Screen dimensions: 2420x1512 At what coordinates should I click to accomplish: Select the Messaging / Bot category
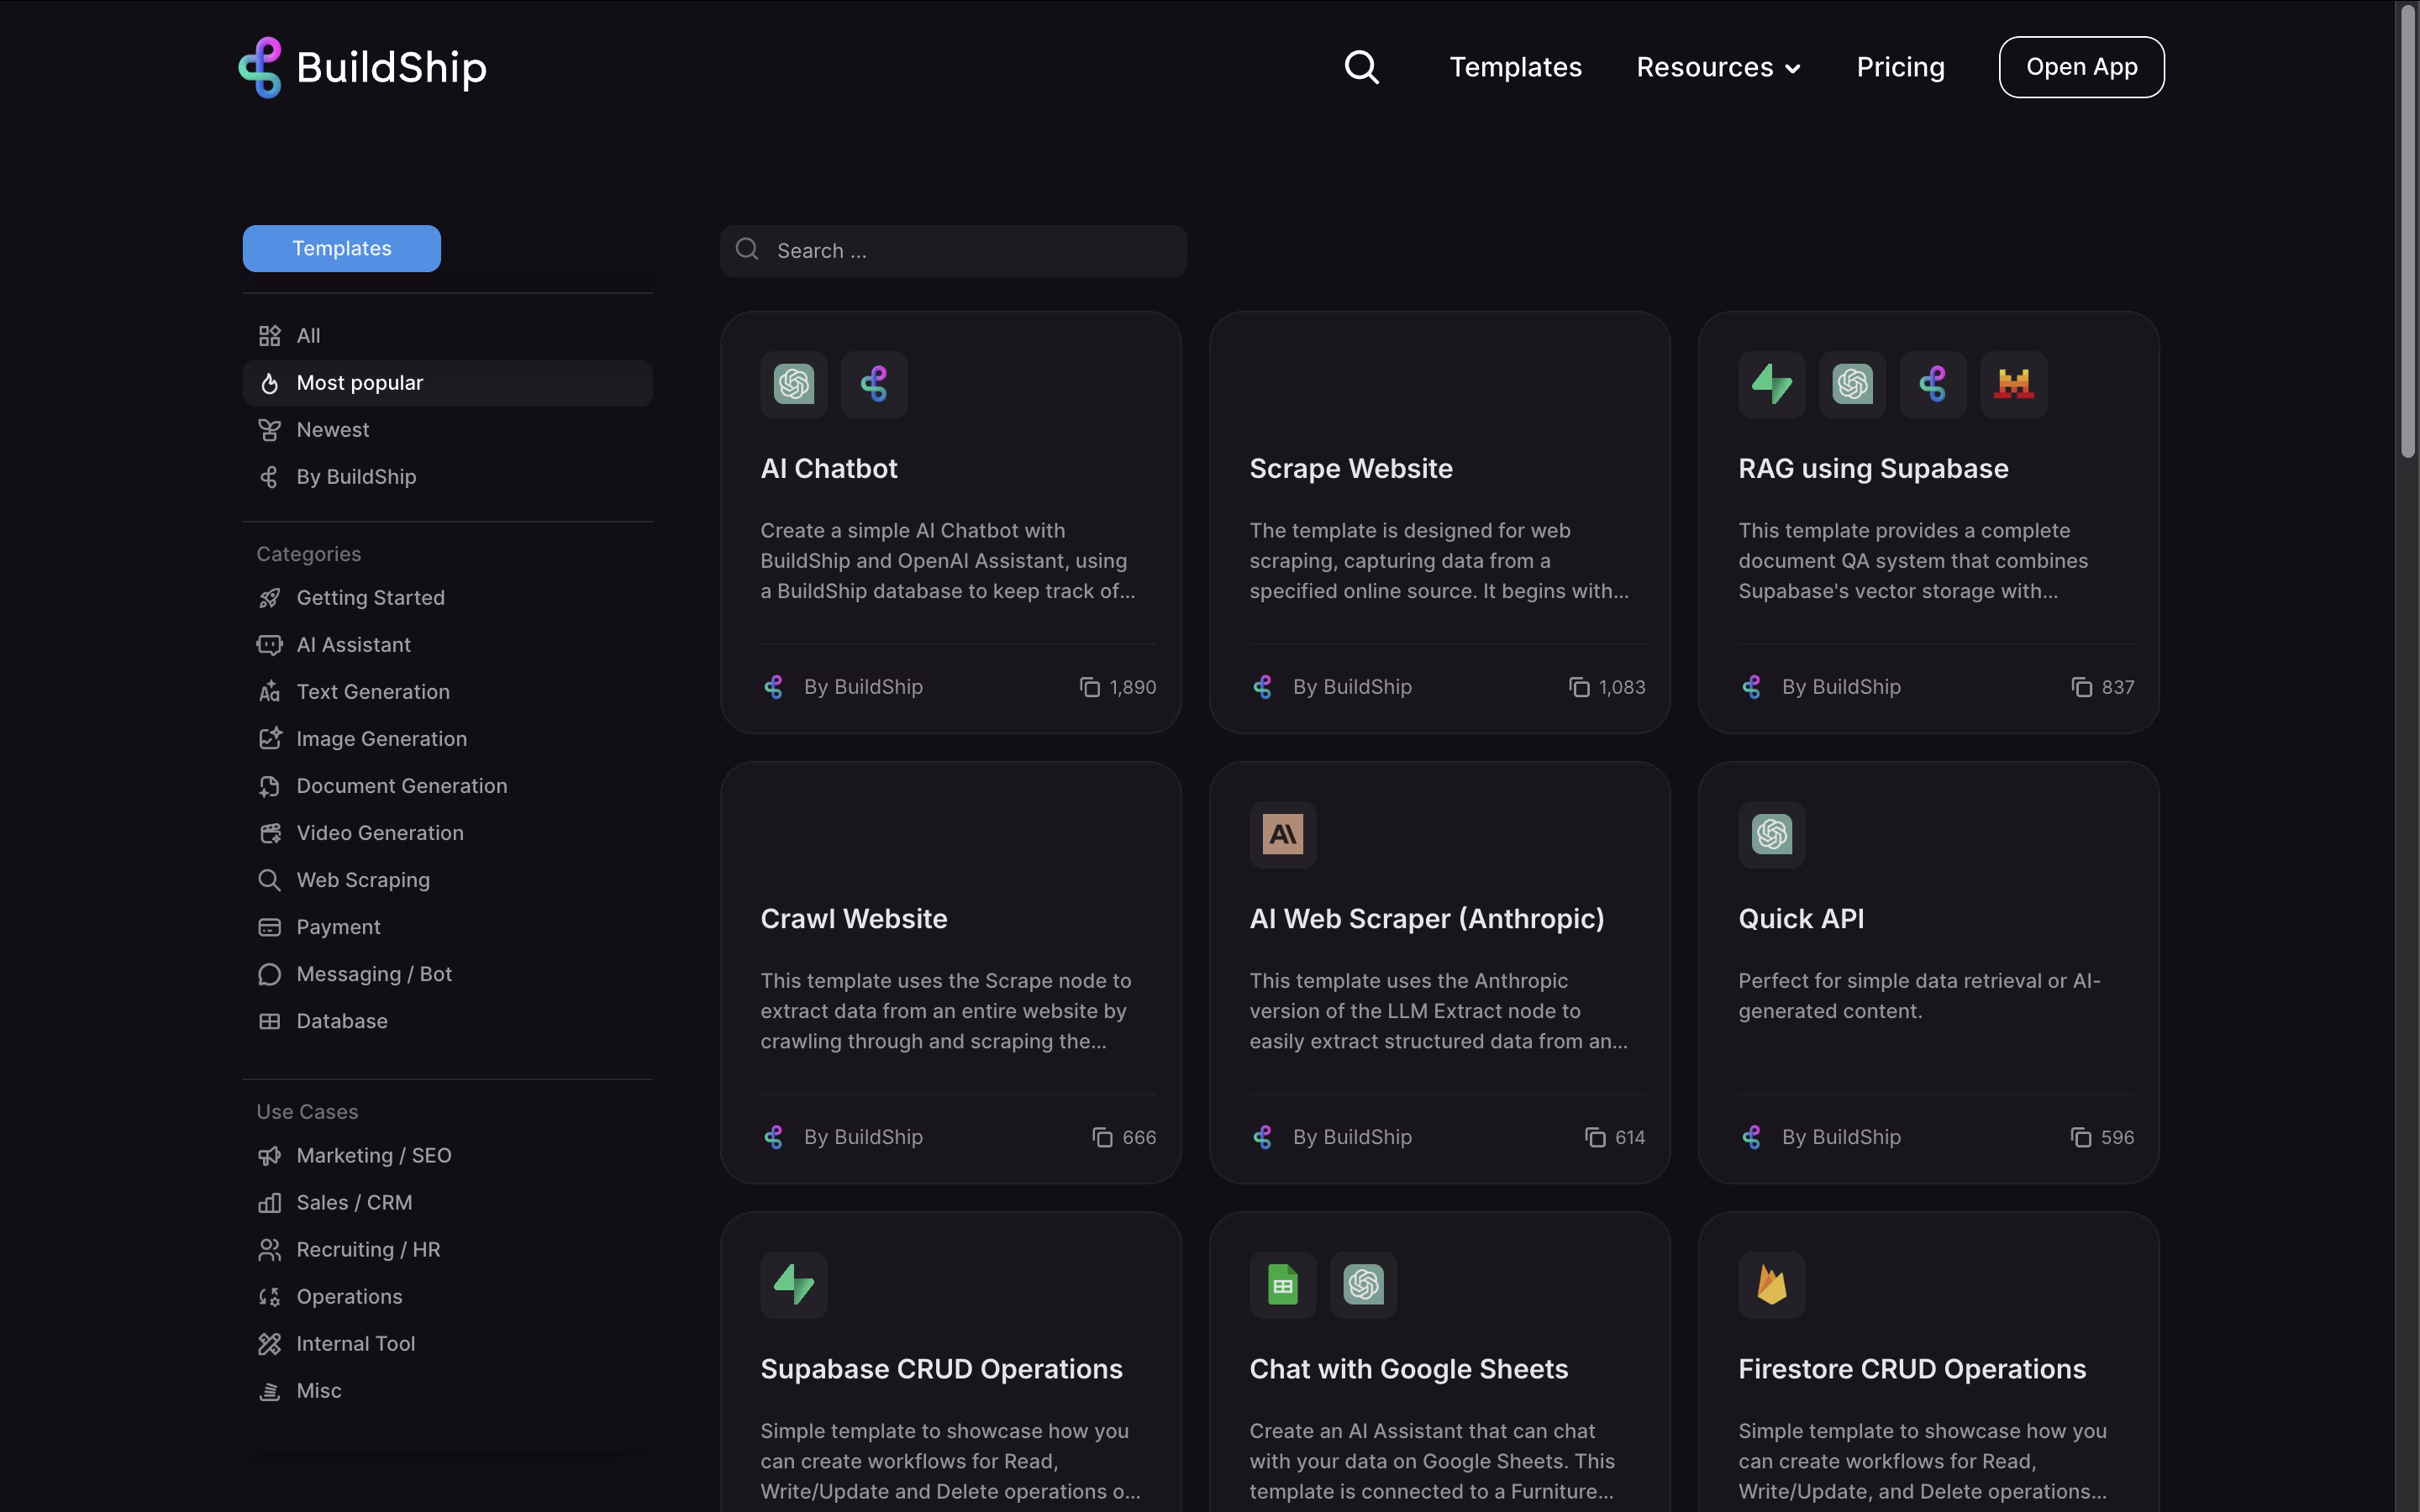point(447,974)
